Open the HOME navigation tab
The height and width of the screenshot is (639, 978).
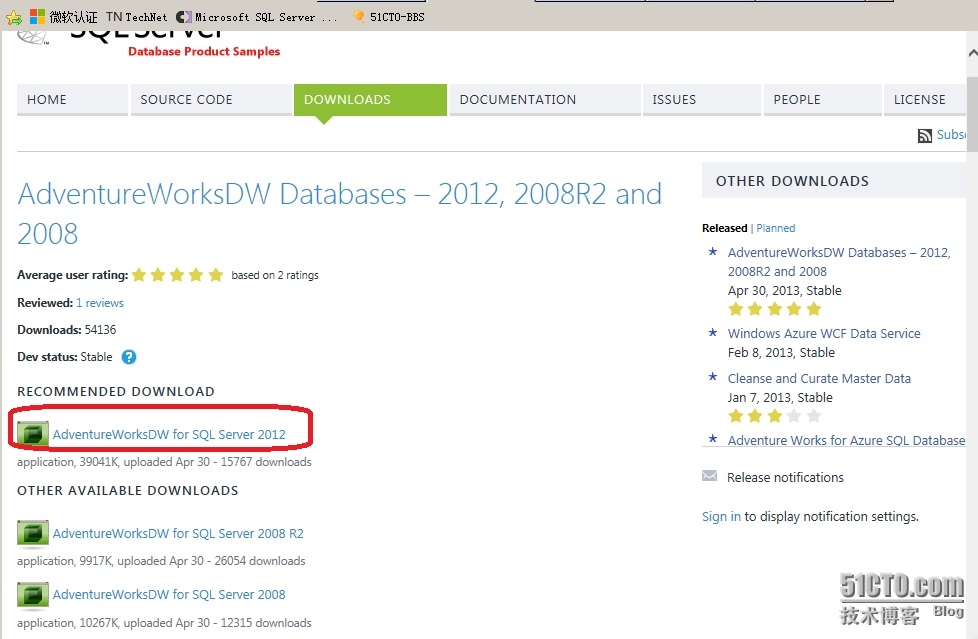point(72,100)
